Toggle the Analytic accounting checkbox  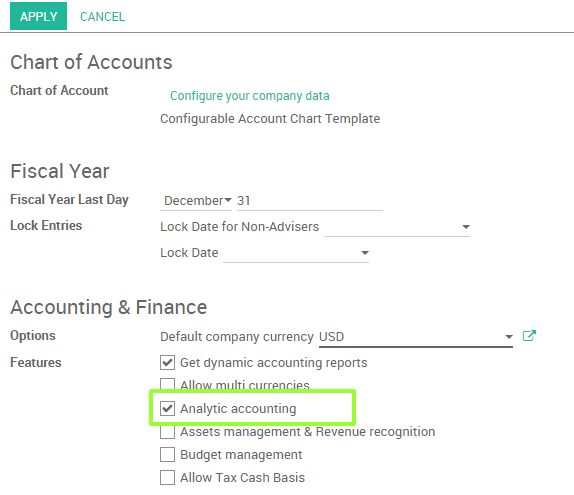[167, 408]
